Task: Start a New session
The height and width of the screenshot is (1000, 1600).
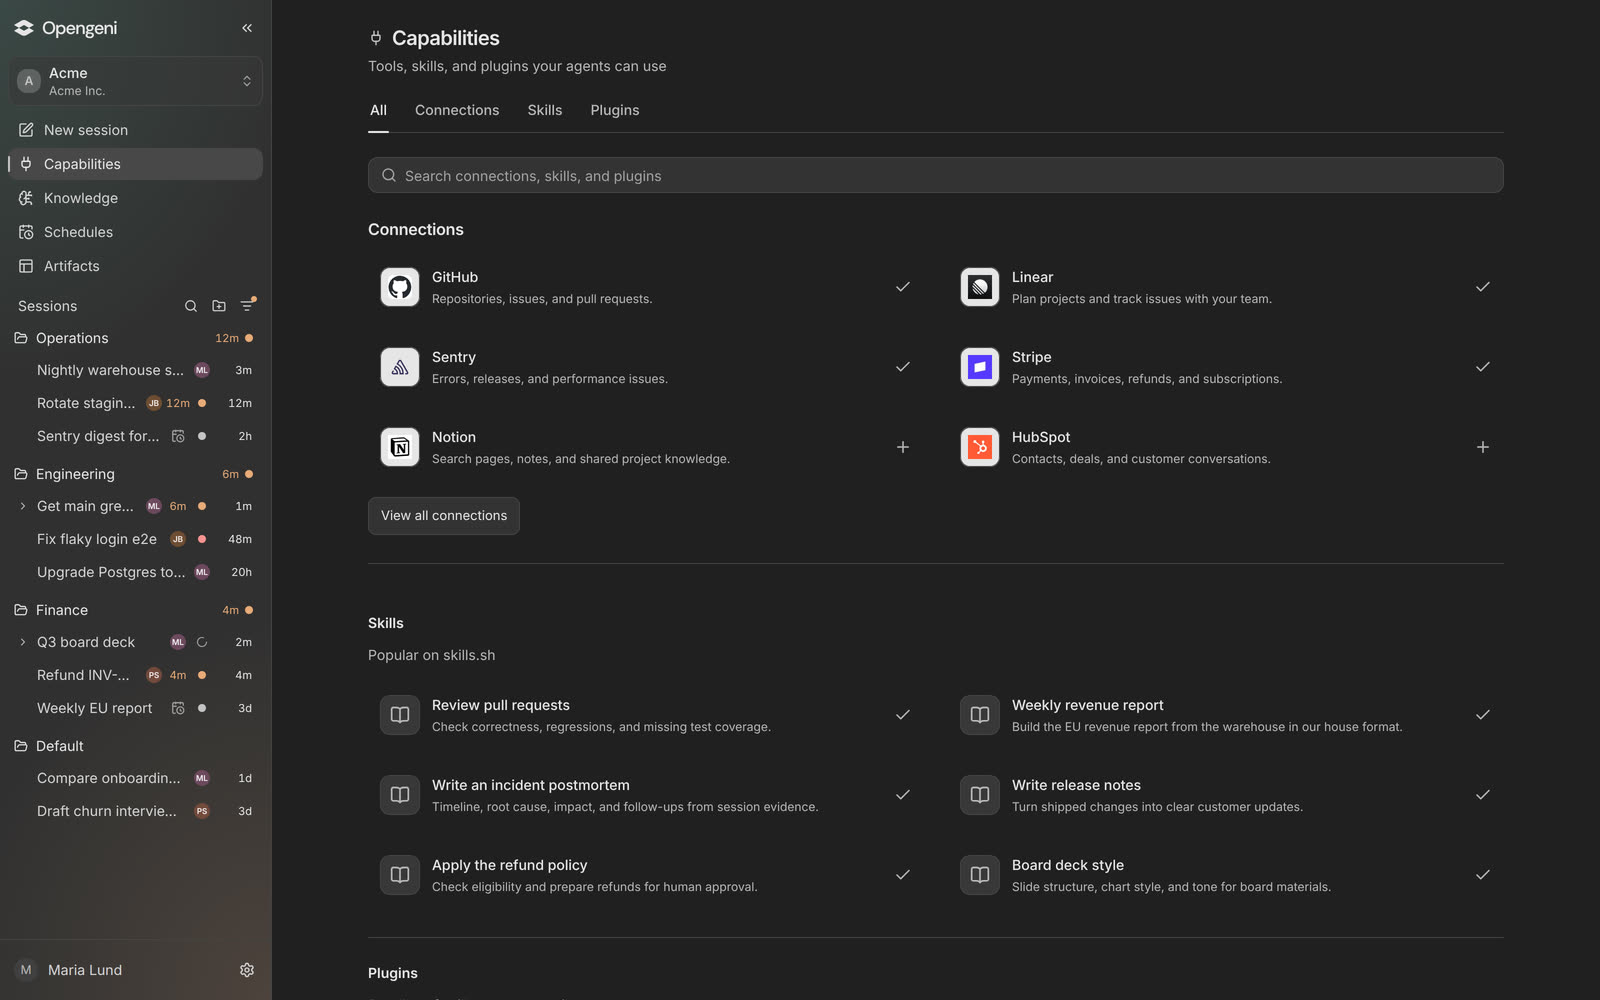Action: pyautogui.click(x=136, y=130)
